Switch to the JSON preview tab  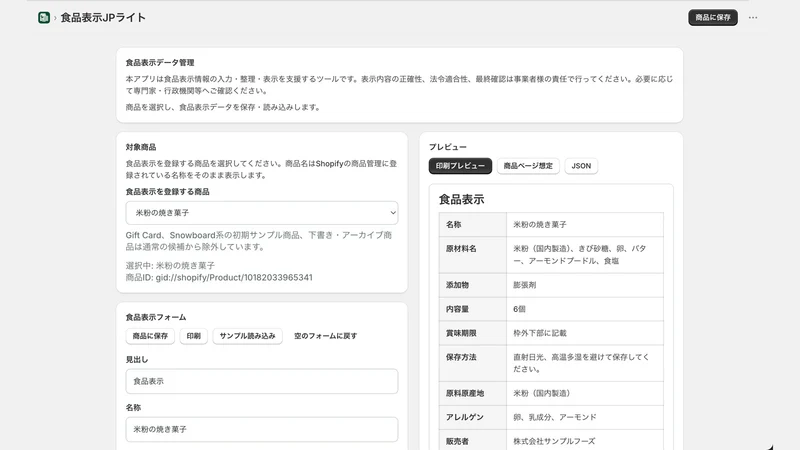click(581, 166)
